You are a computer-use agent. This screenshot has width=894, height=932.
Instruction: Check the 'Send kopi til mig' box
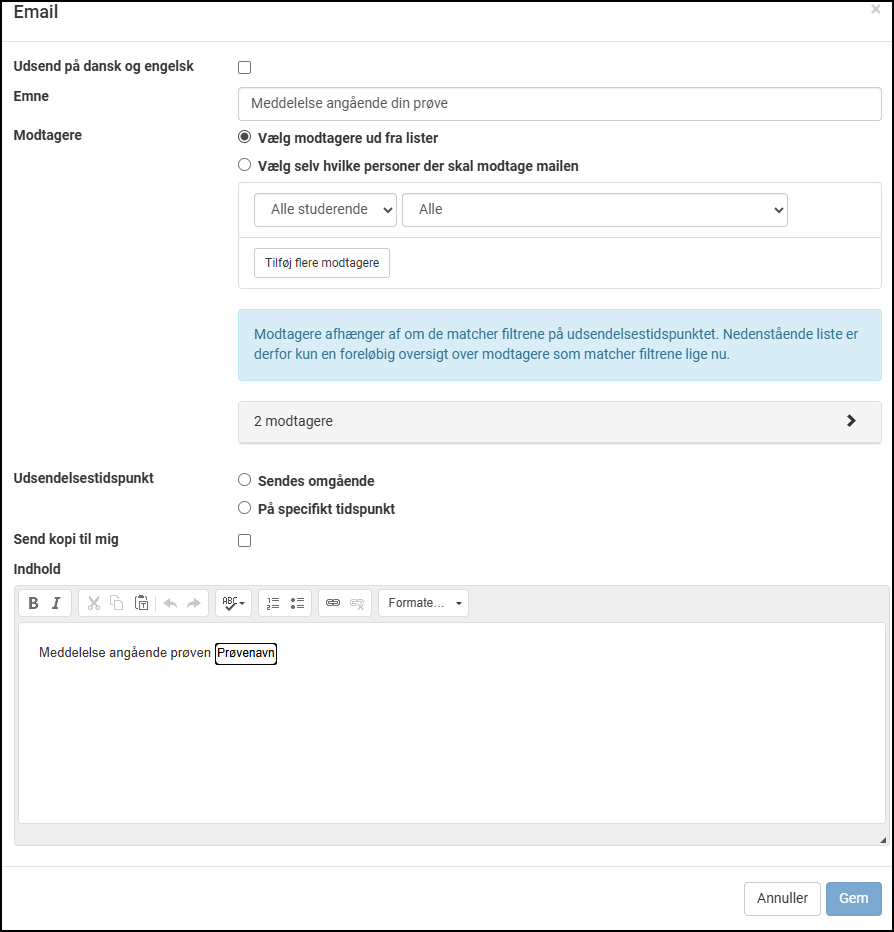click(x=245, y=541)
